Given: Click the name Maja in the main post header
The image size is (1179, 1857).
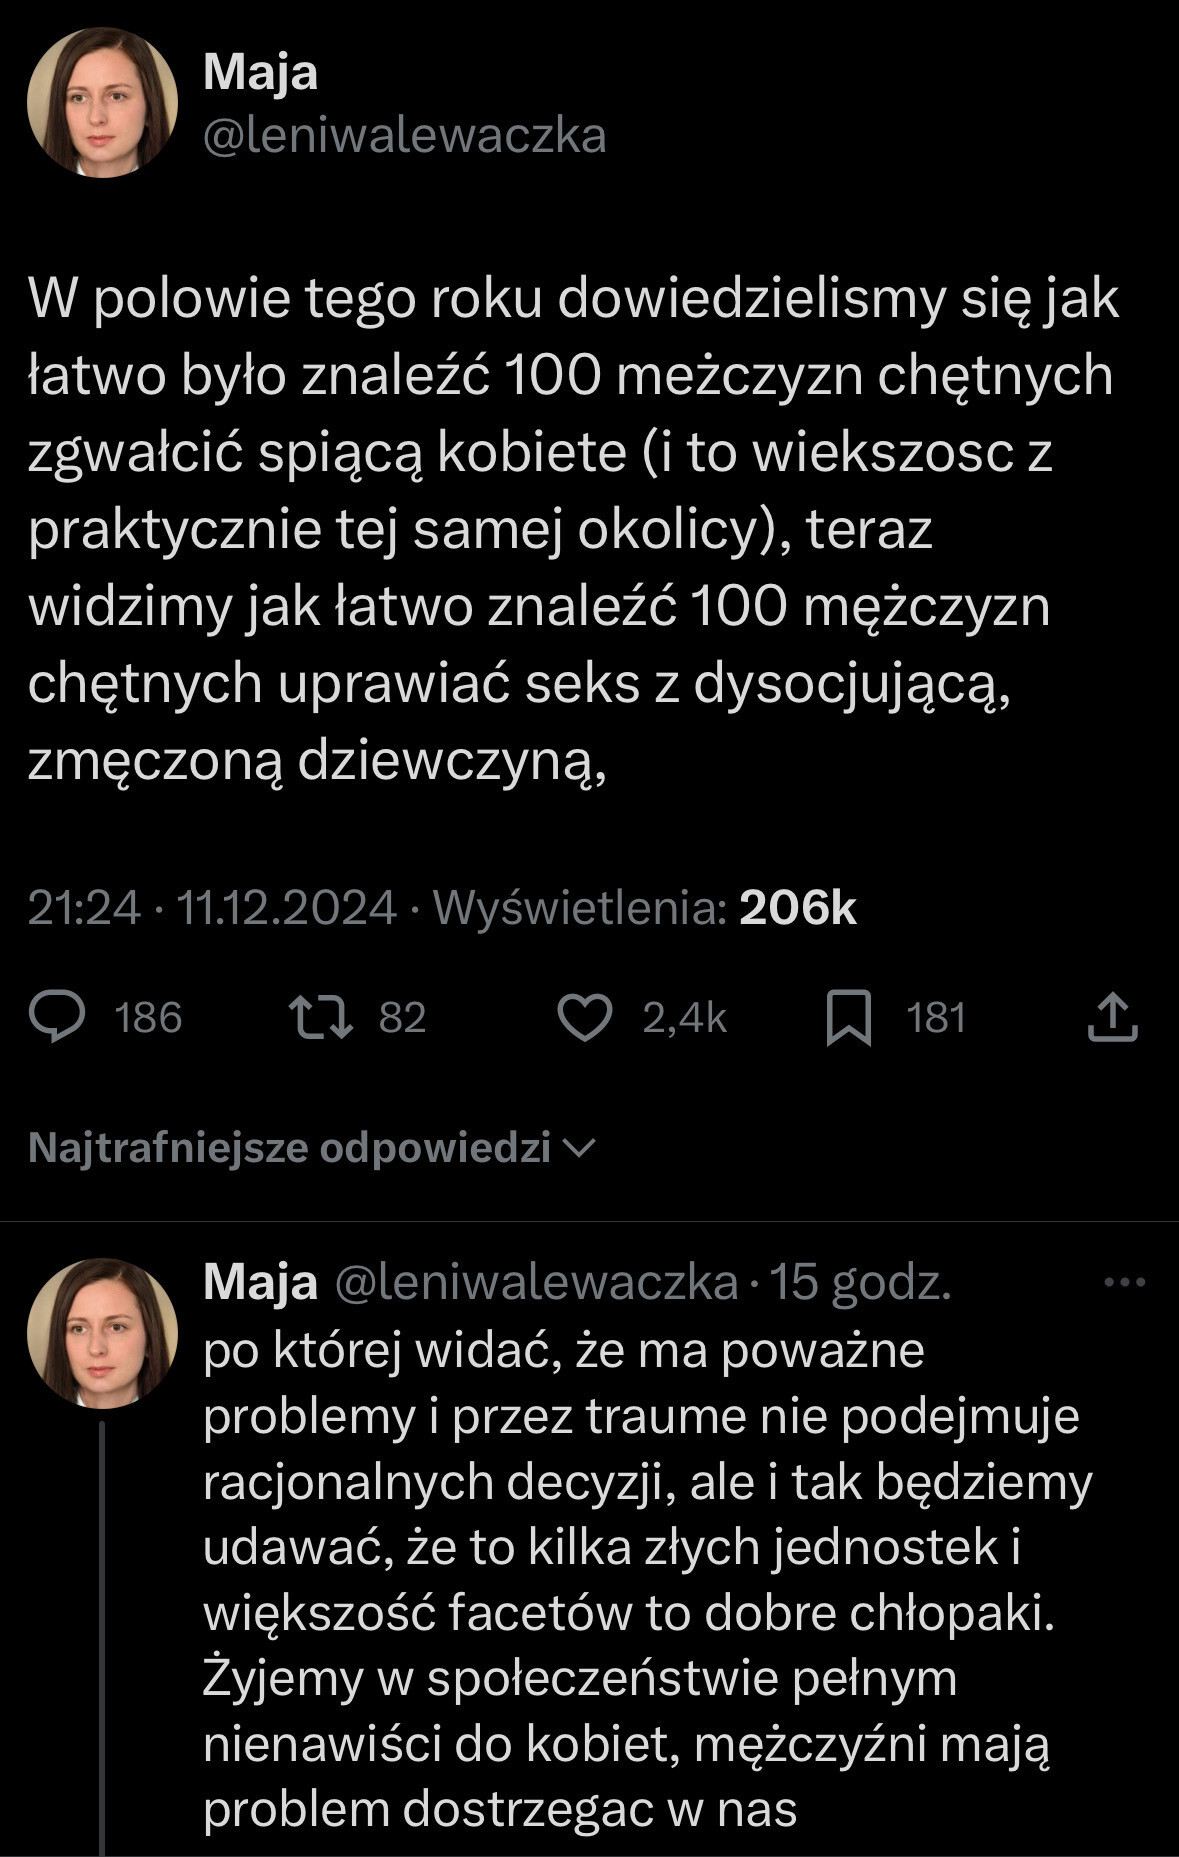Looking at the screenshot, I should [x=260, y=73].
